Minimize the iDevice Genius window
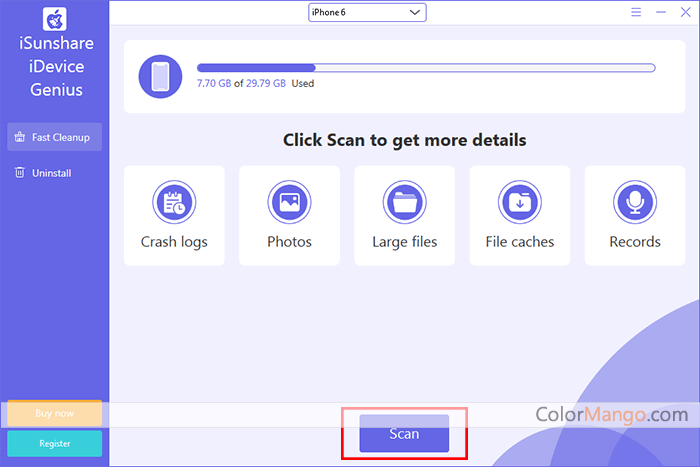 661,12
